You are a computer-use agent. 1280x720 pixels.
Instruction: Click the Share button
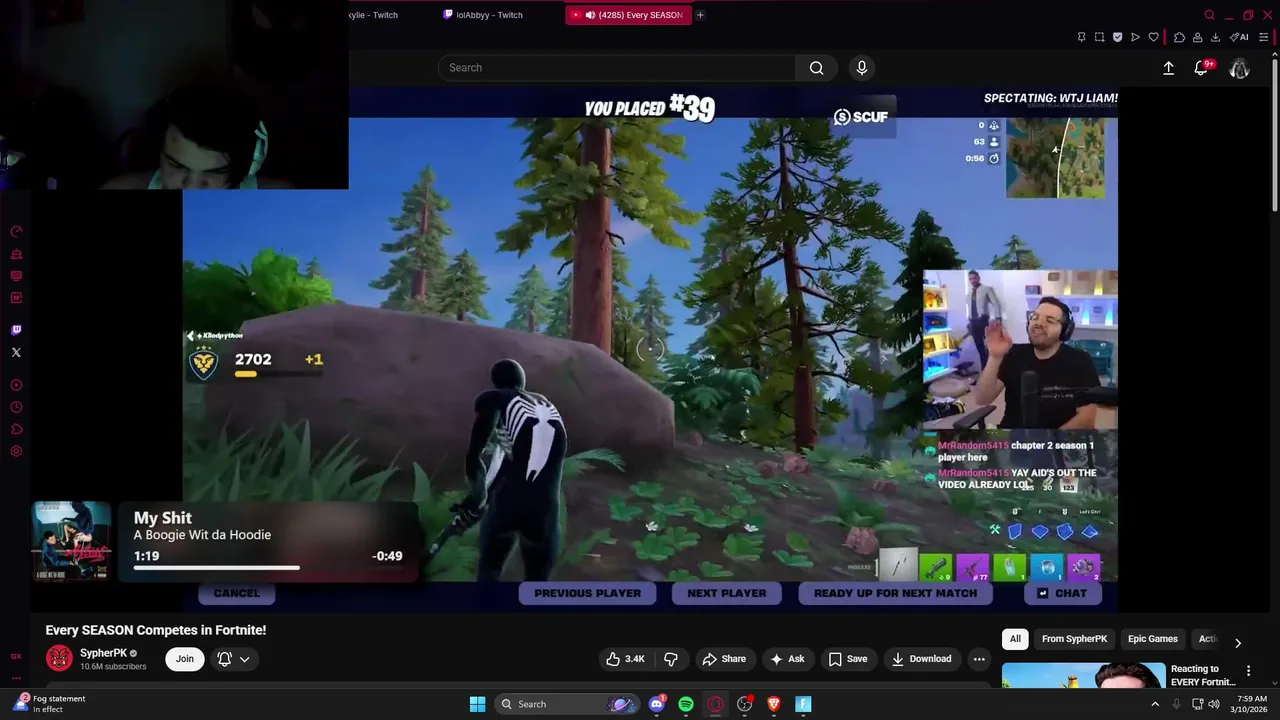[724, 659]
